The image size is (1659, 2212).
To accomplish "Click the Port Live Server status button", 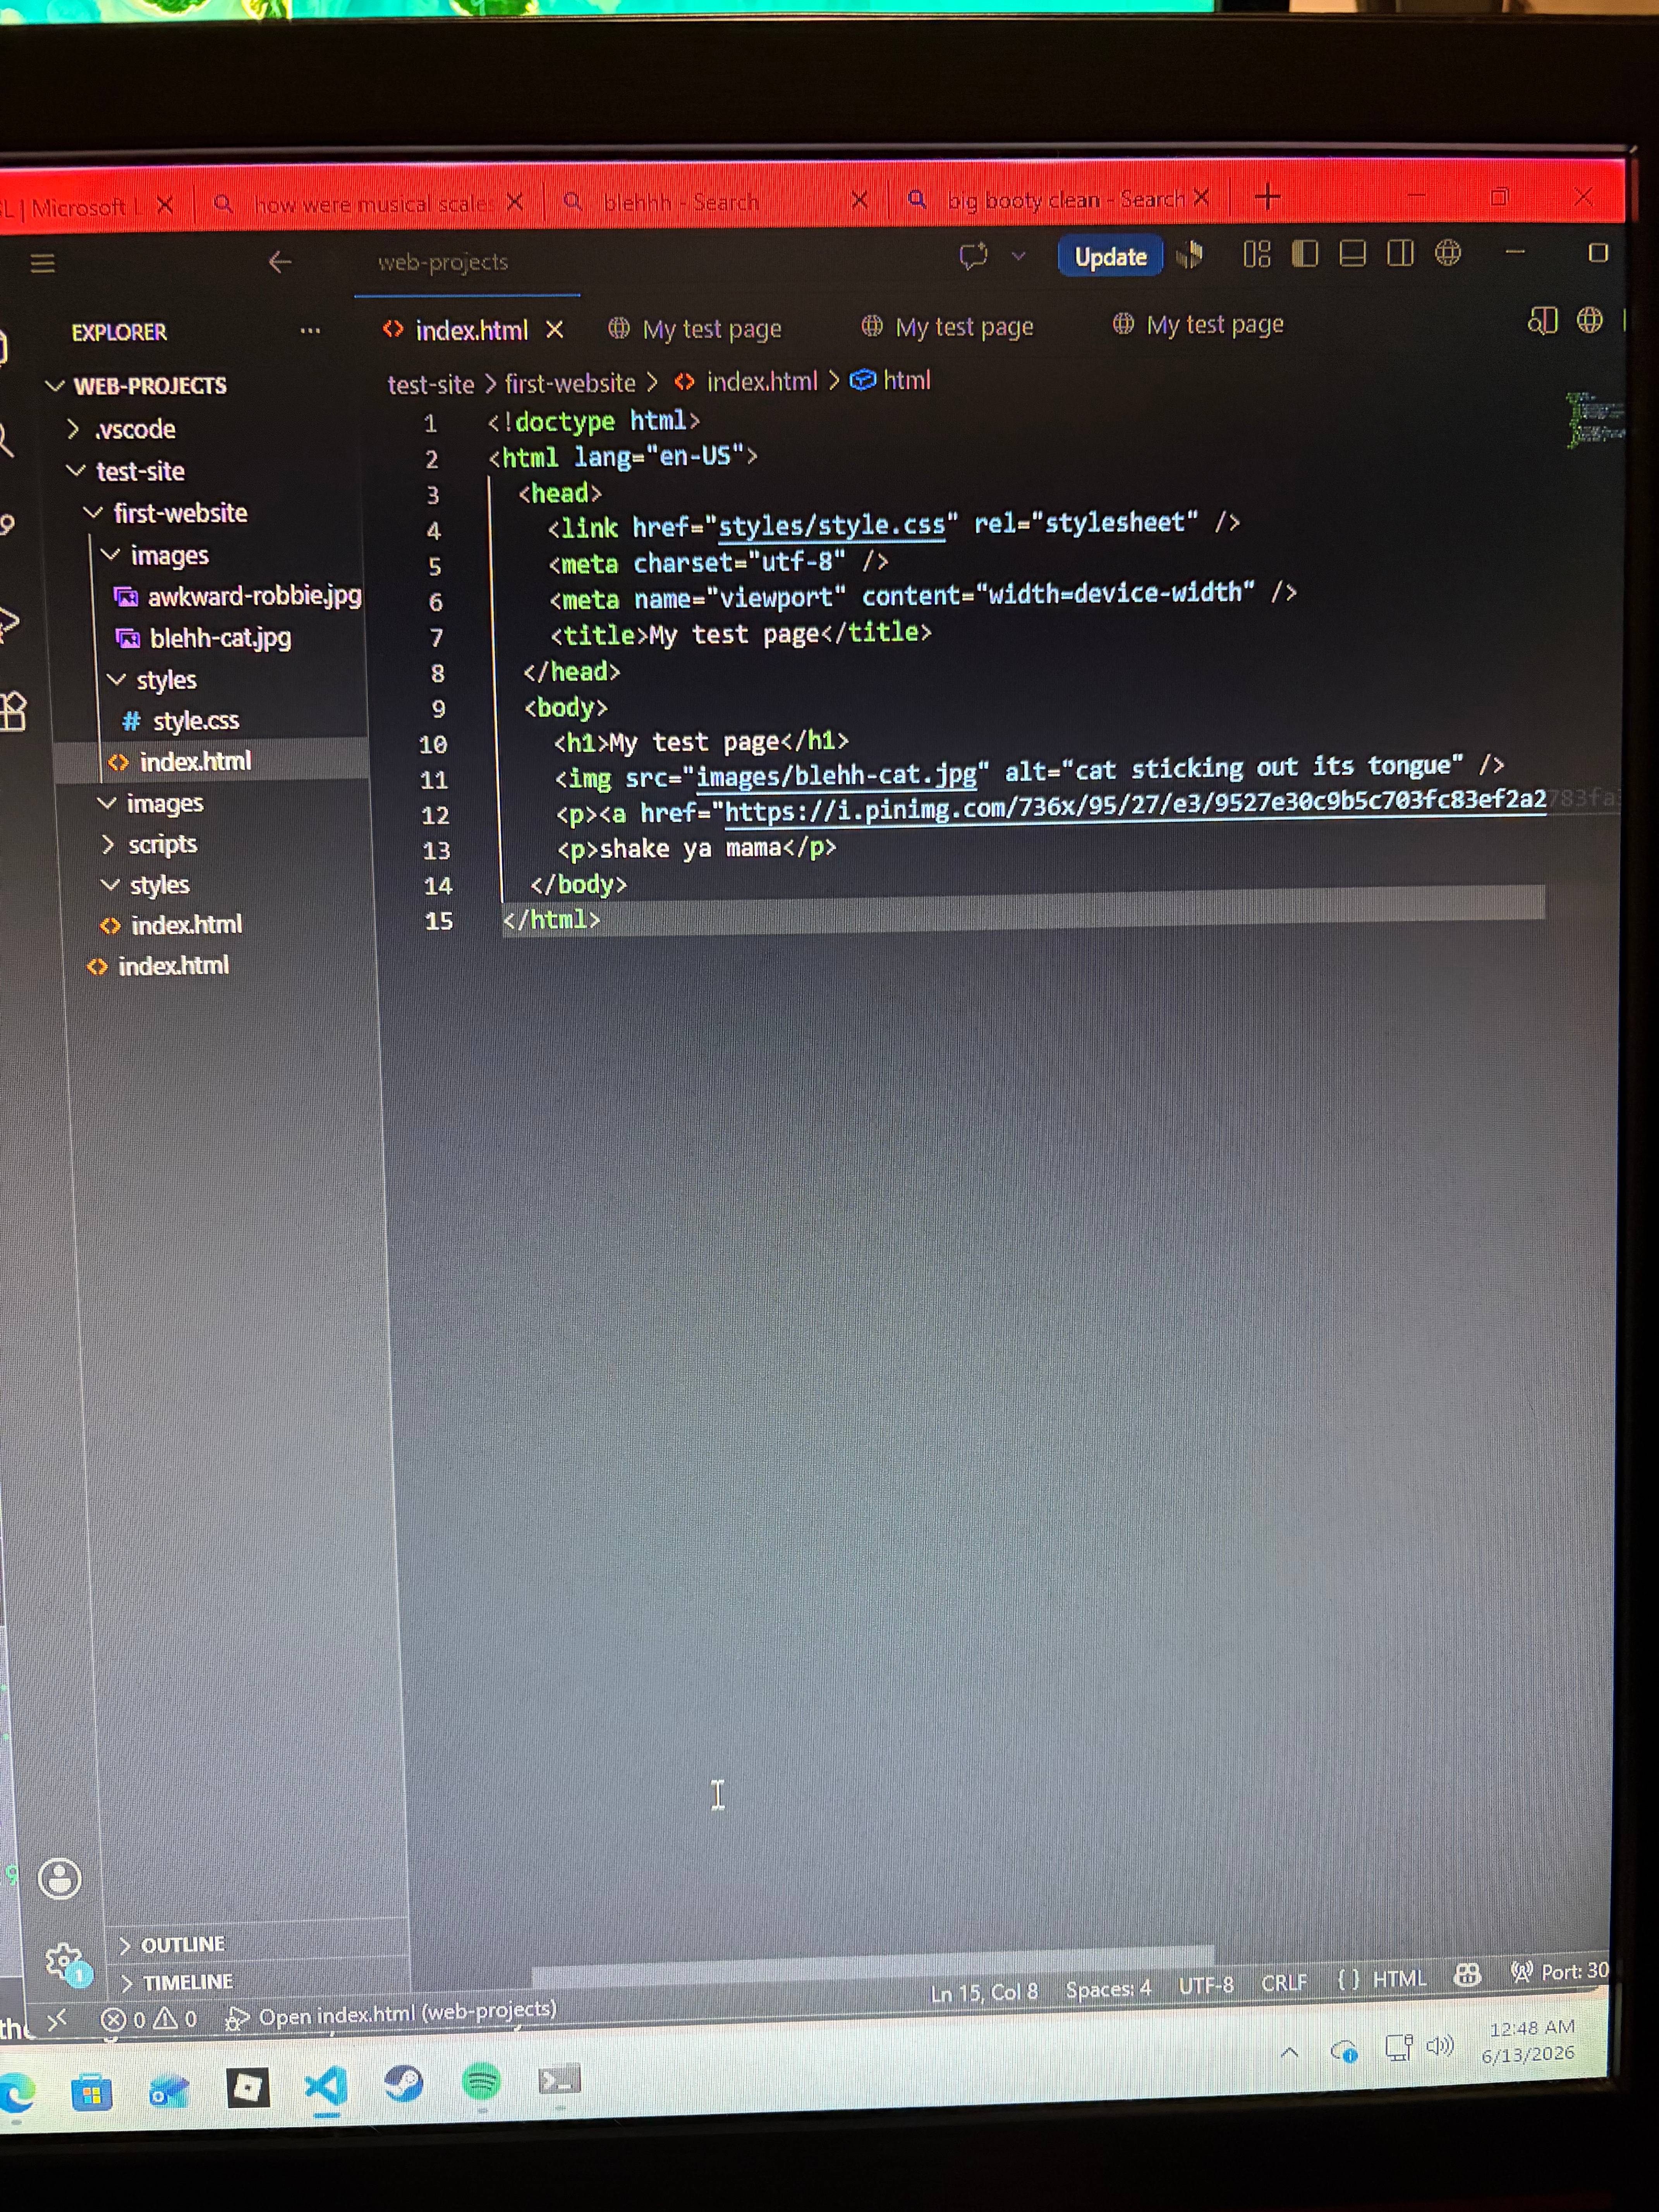I will click(1560, 1971).
